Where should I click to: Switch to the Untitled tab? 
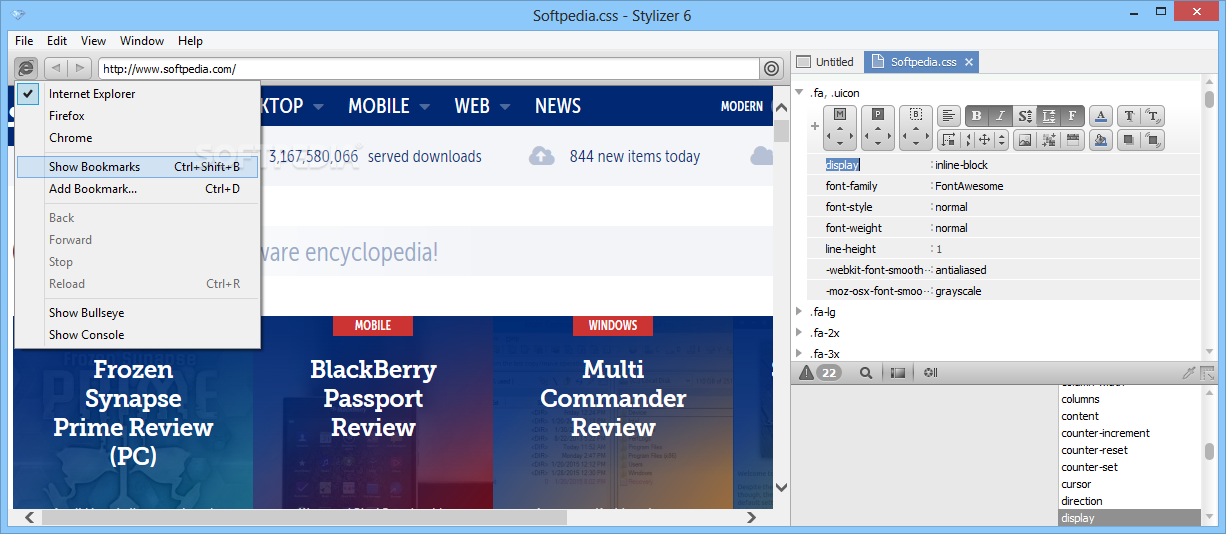tap(825, 62)
